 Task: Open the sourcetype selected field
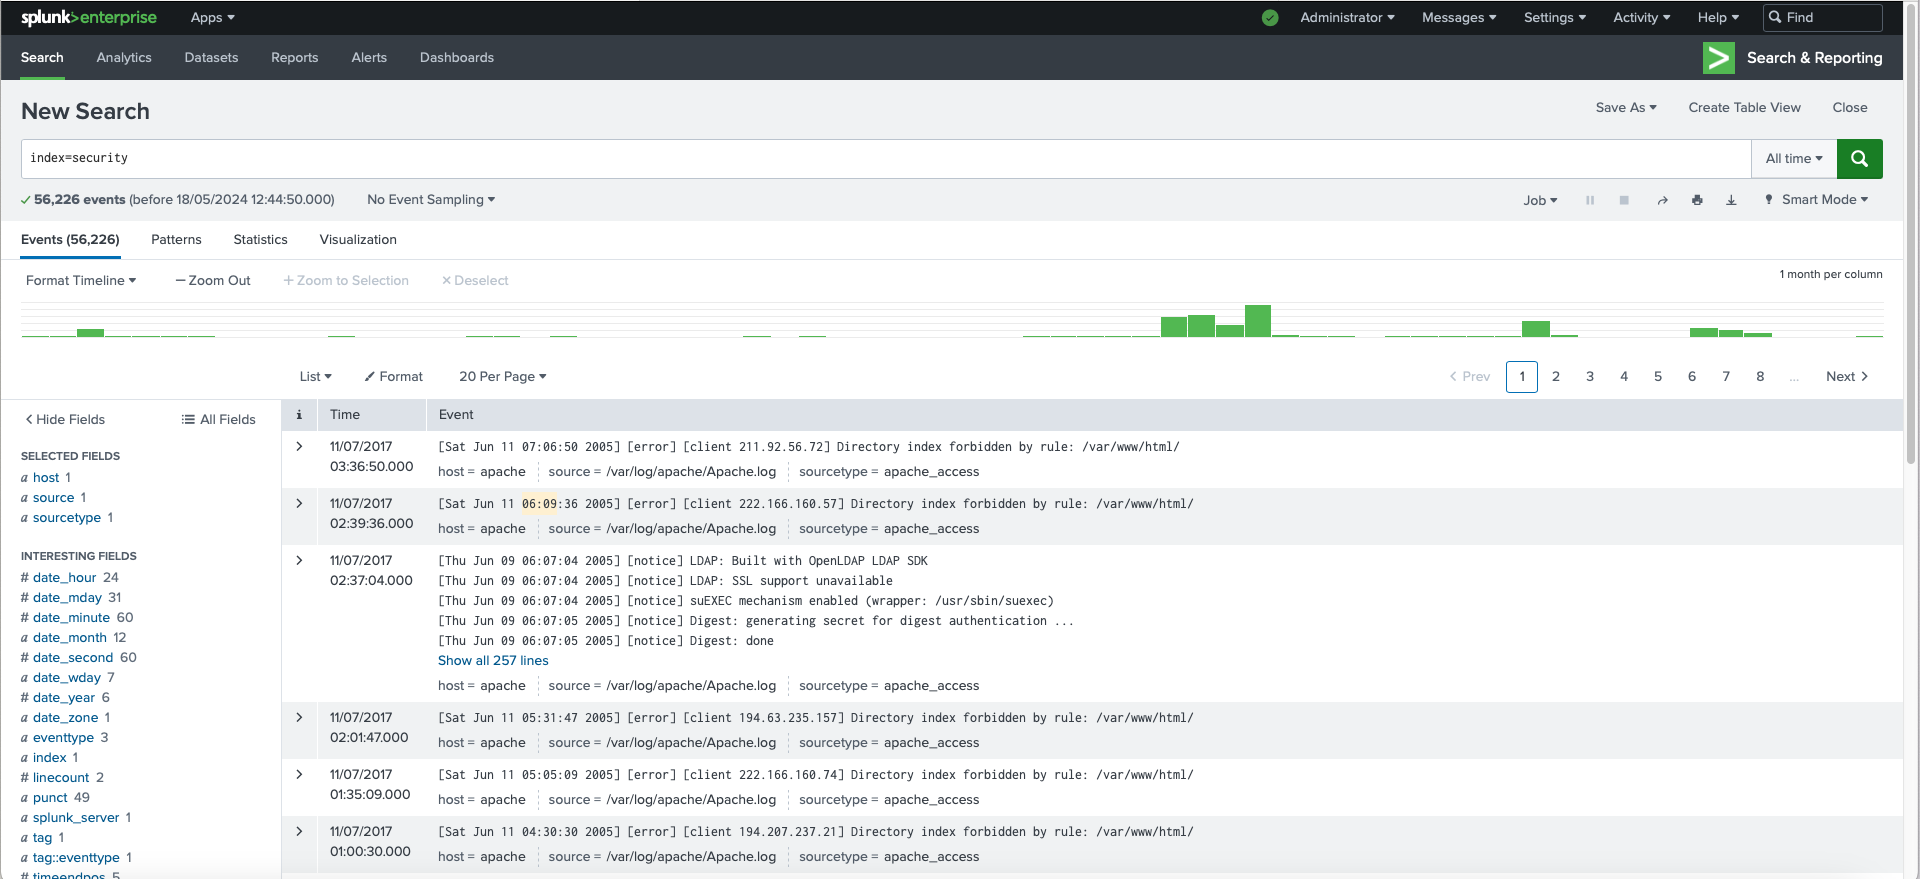[67, 517]
